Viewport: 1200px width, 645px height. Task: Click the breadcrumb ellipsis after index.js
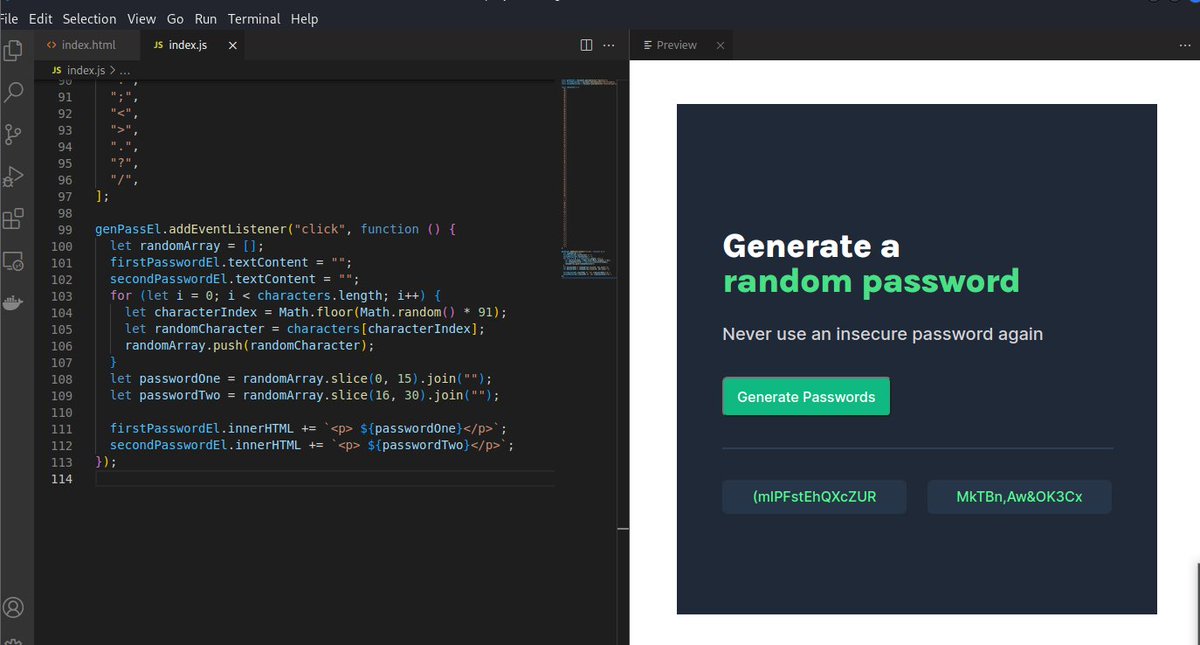coord(124,71)
